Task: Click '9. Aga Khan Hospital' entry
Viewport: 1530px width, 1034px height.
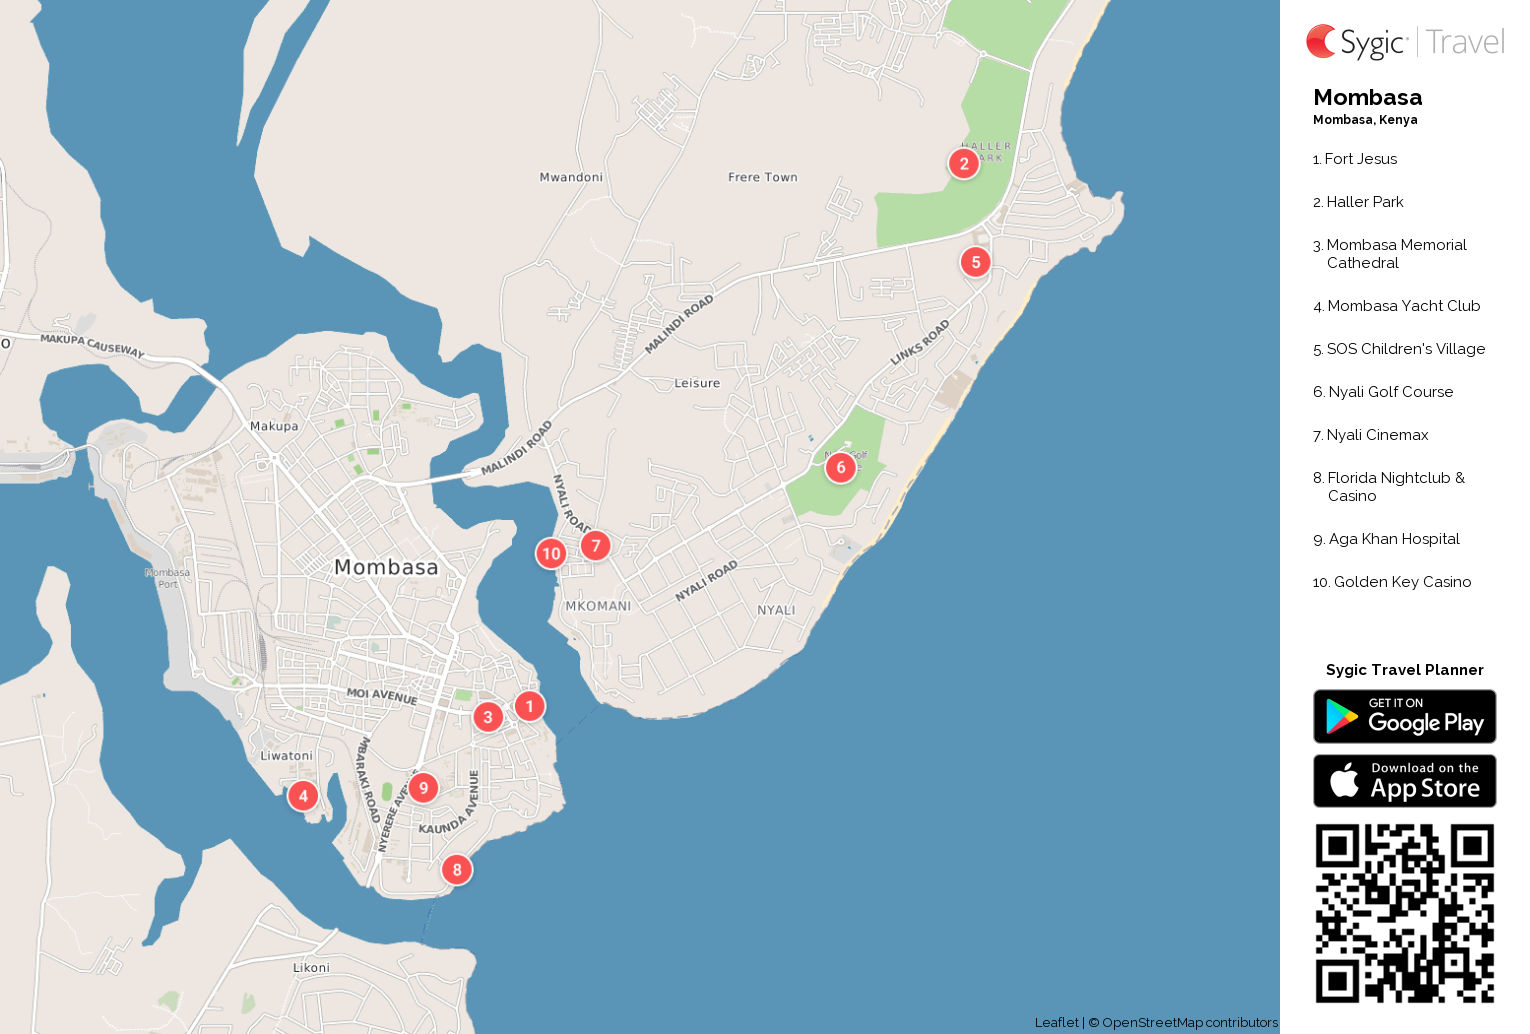Action: [1386, 539]
